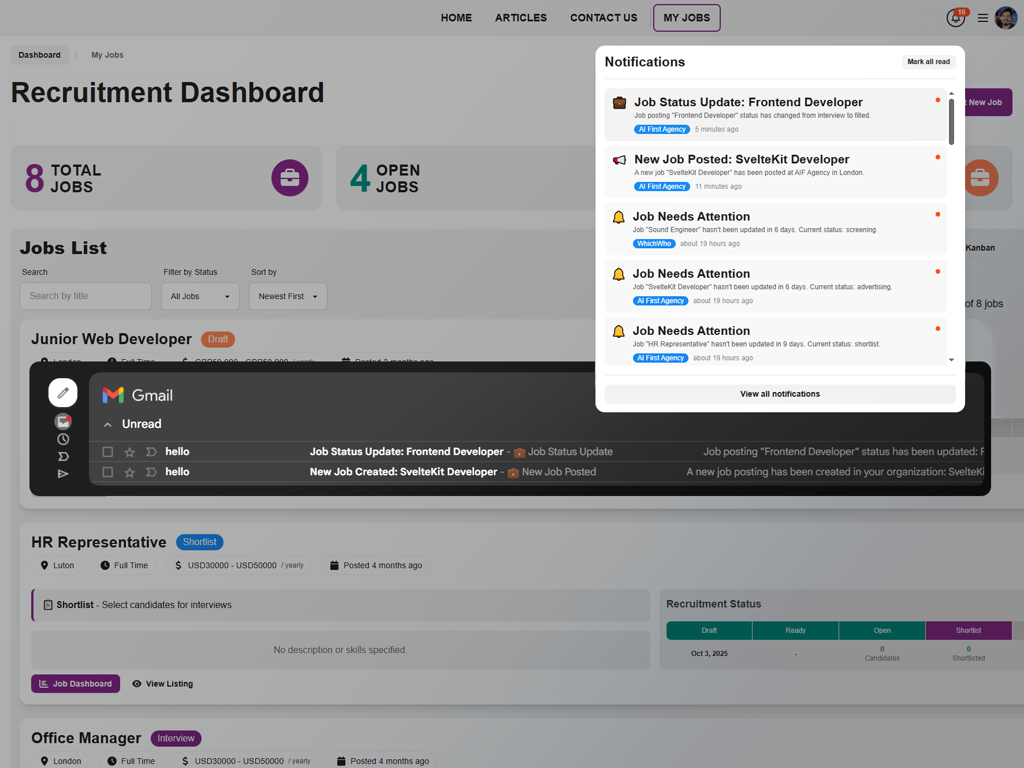Click the Mark all read button
The image size is (1024, 768).
[x=928, y=62]
